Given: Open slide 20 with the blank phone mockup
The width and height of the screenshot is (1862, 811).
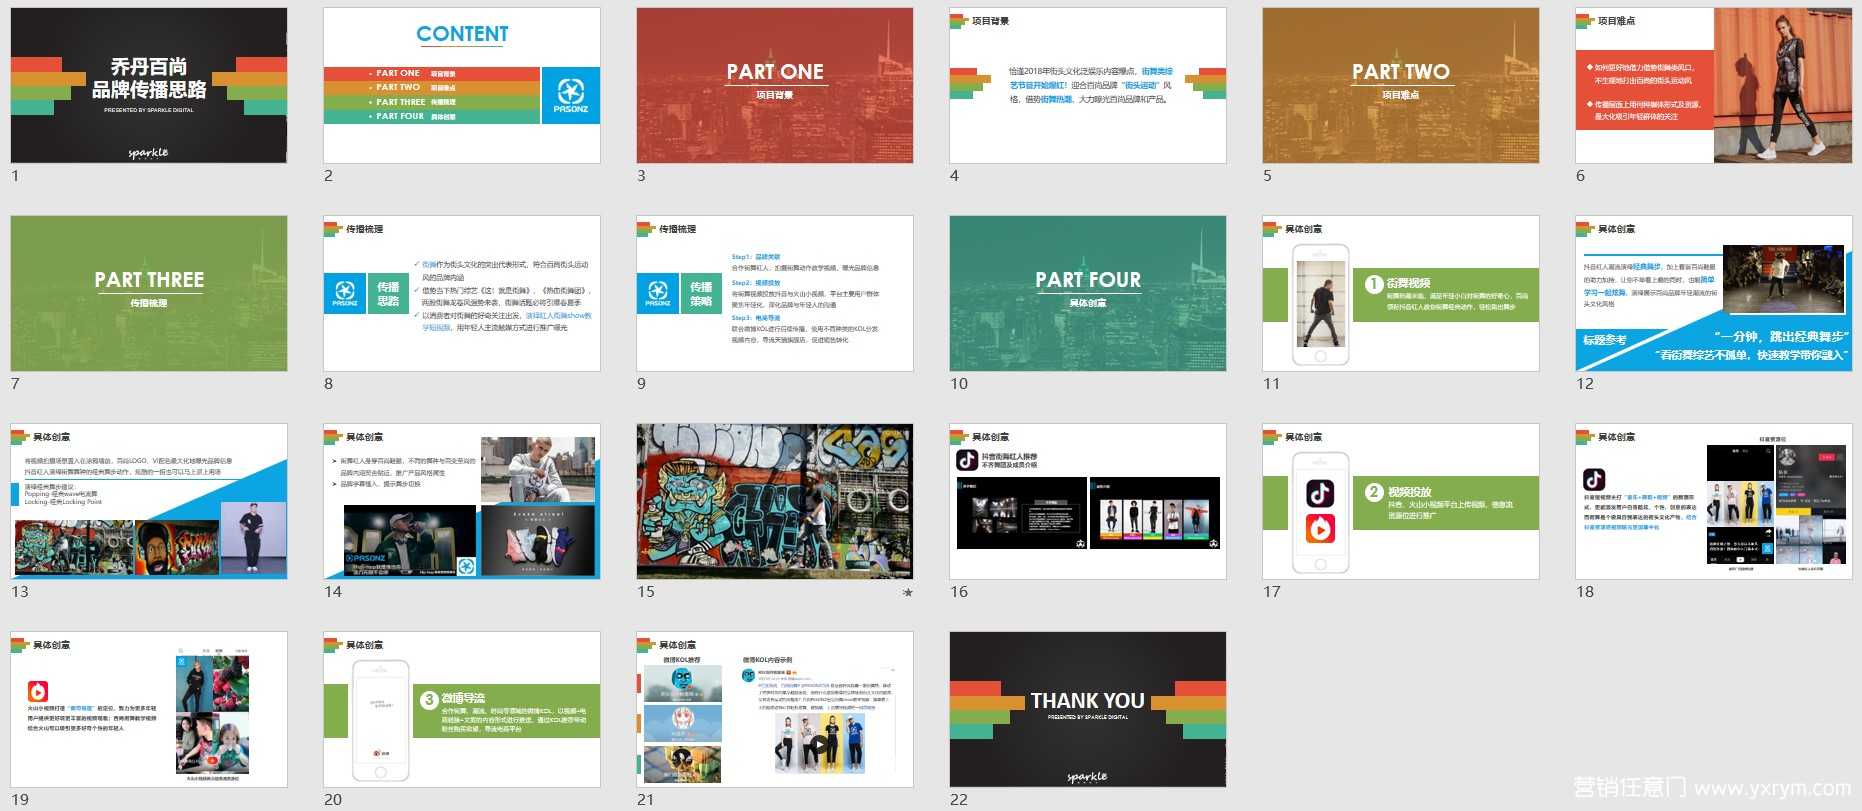Looking at the screenshot, I should (x=462, y=710).
